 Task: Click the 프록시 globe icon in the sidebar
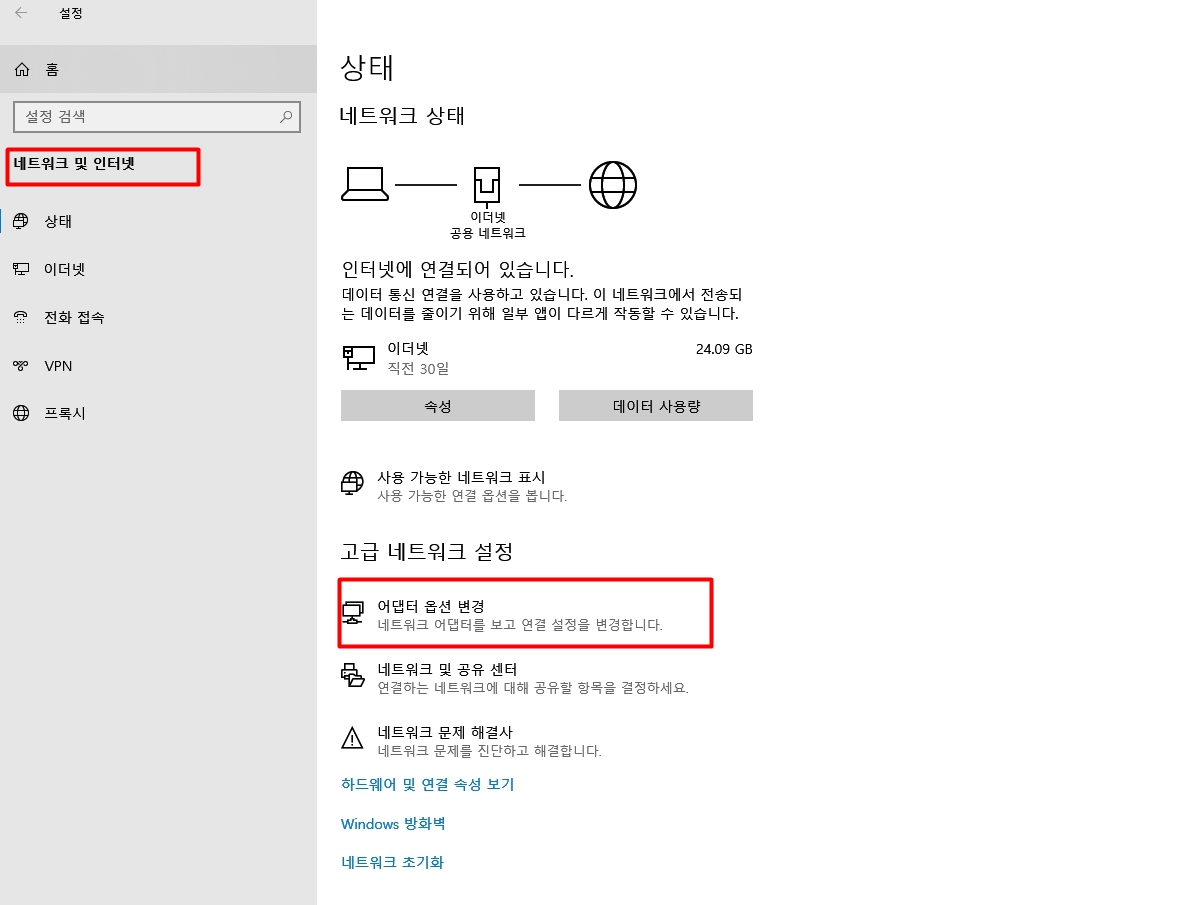(x=21, y=413)
